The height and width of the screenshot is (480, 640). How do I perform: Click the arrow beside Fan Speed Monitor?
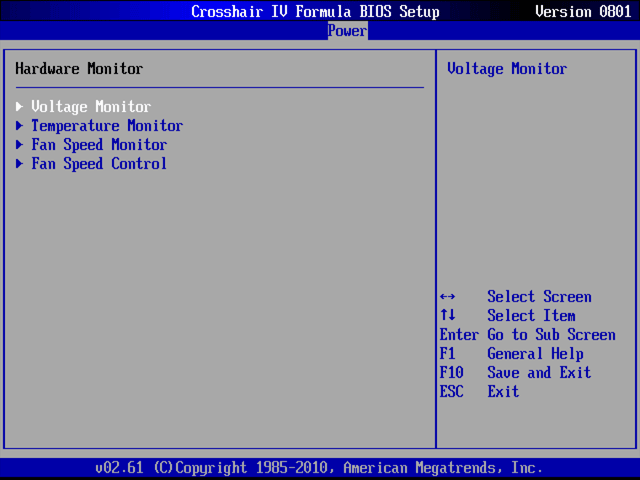point(19,144)
